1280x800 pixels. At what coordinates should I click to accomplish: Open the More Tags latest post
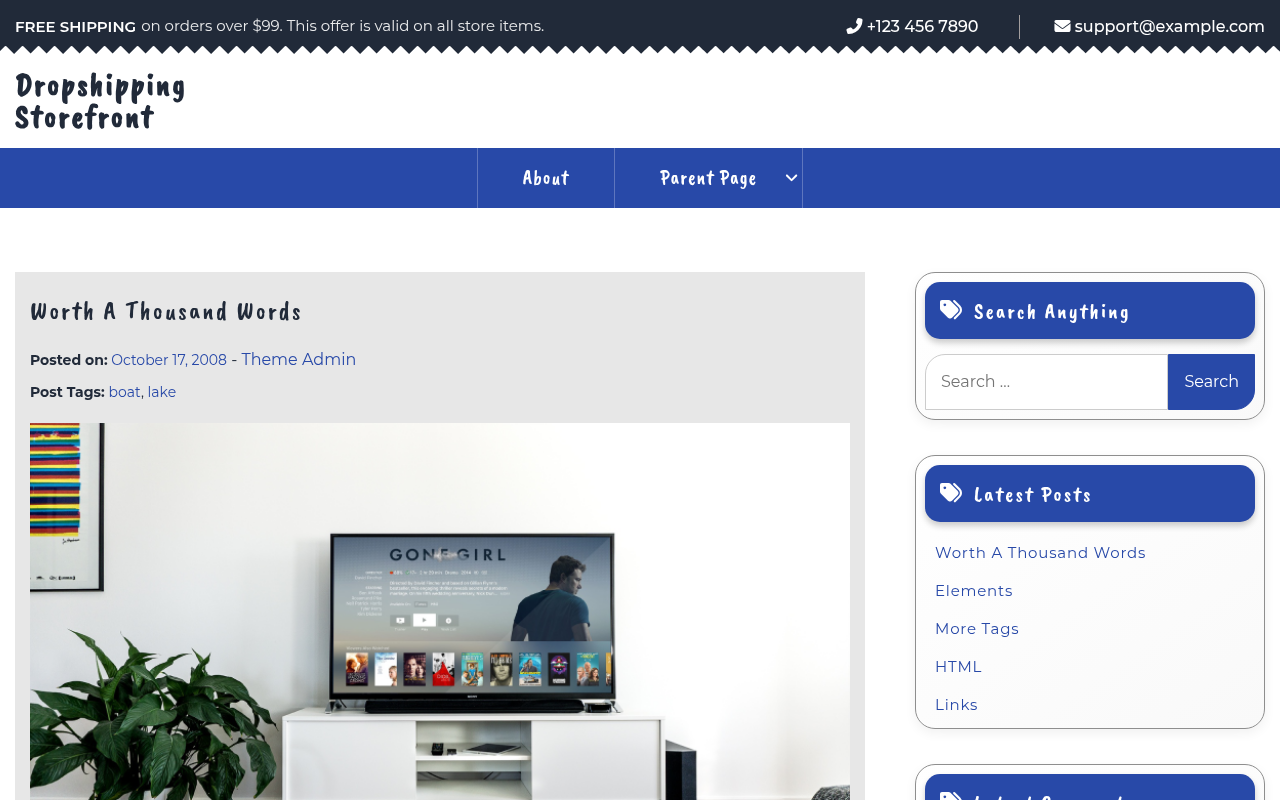[x=977, y=628]
